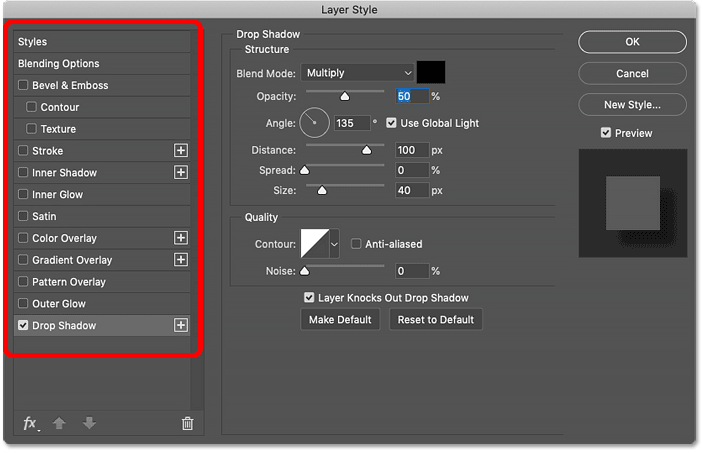Click the move effect down arrow
This screenshot has height=453, width=704.
coord(89,423)
